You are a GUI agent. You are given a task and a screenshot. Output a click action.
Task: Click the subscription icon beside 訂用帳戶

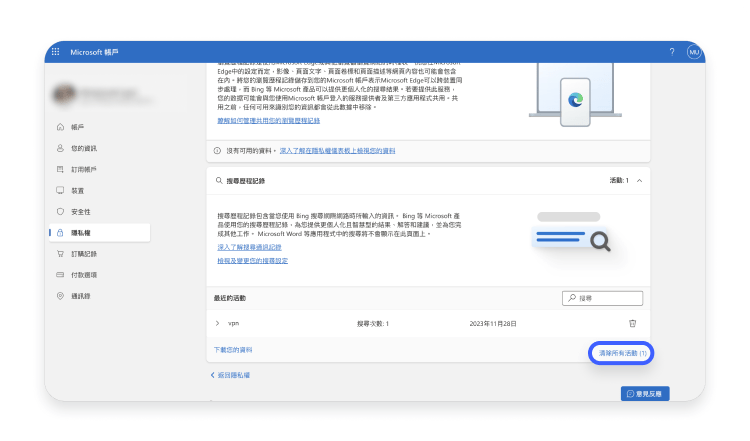tap(60, 169)
